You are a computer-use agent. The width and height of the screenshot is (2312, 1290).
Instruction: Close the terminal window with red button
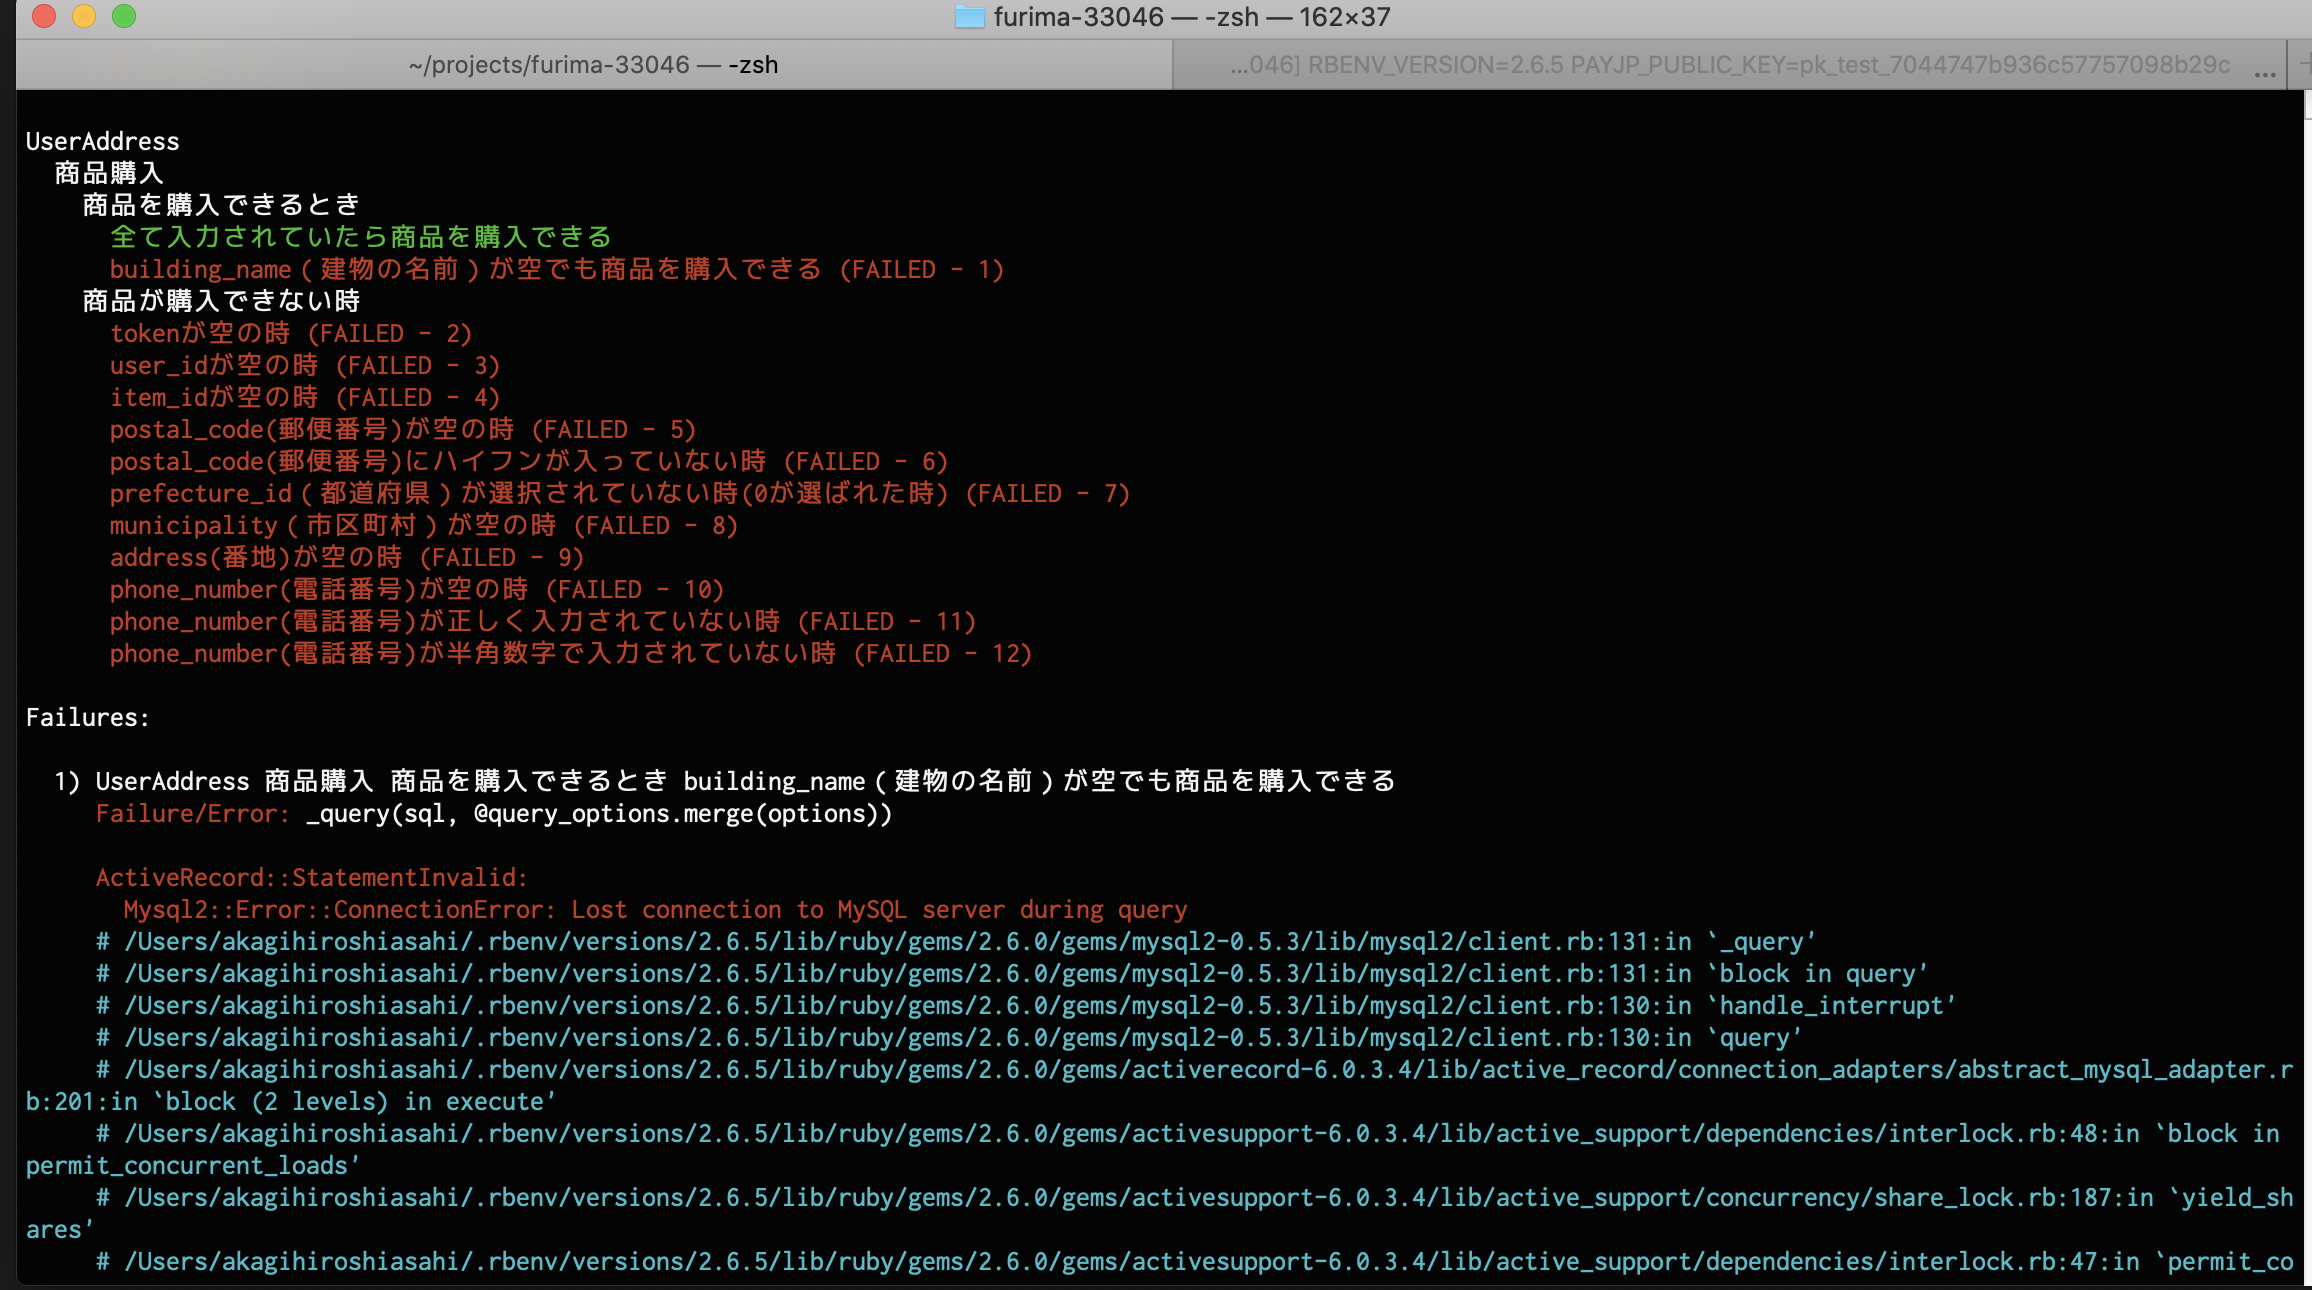click(x=44, y=16)
